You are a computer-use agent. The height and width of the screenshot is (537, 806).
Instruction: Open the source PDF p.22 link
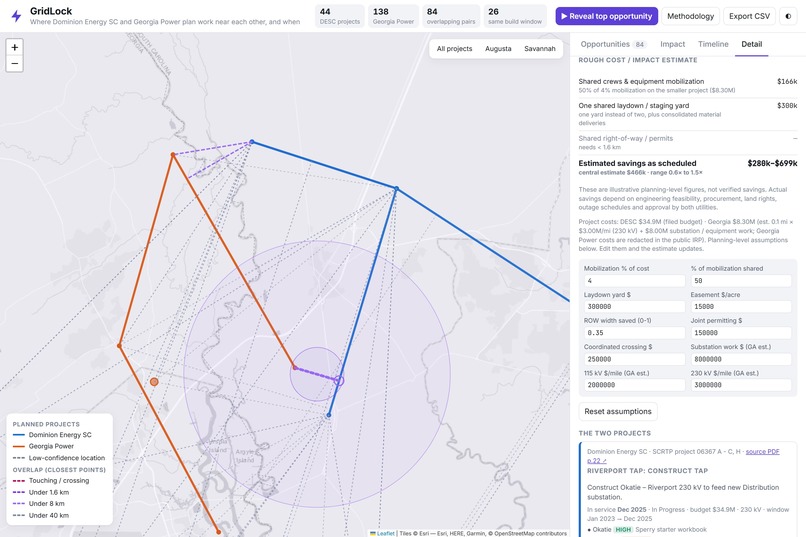(x=763, y=452)
